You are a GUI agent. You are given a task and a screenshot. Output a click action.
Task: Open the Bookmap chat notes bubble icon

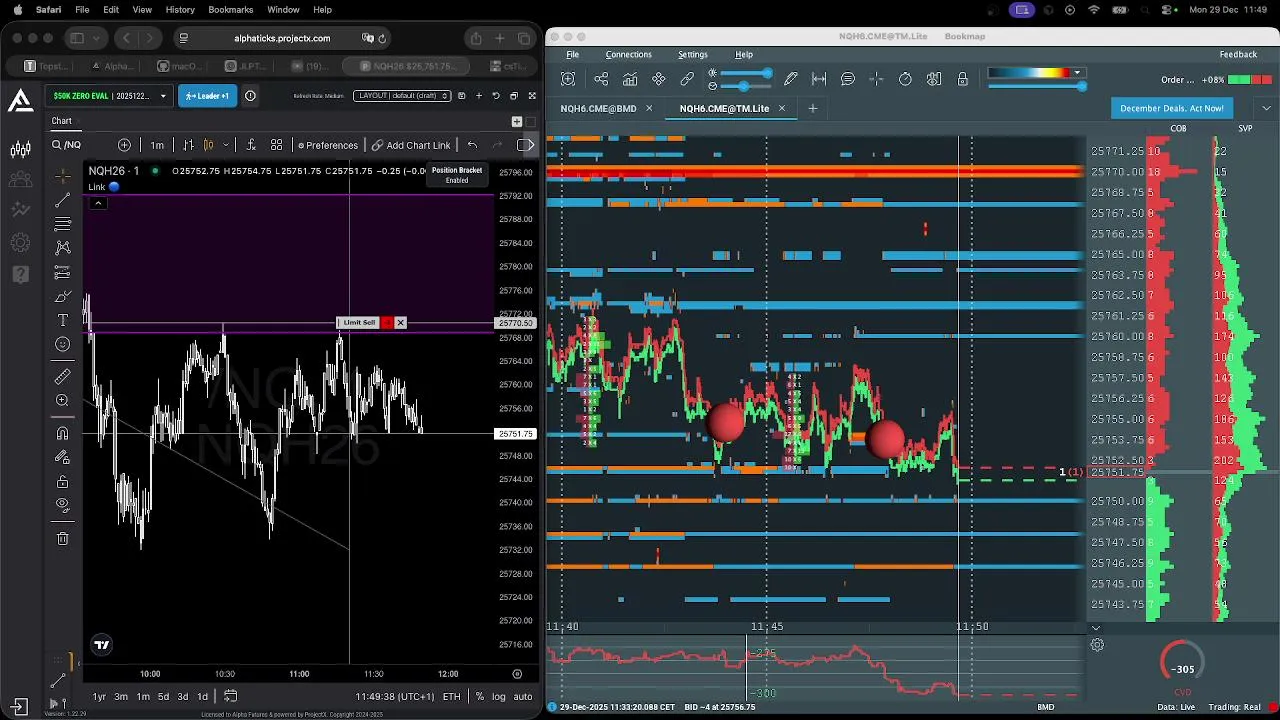click(848, 79)
